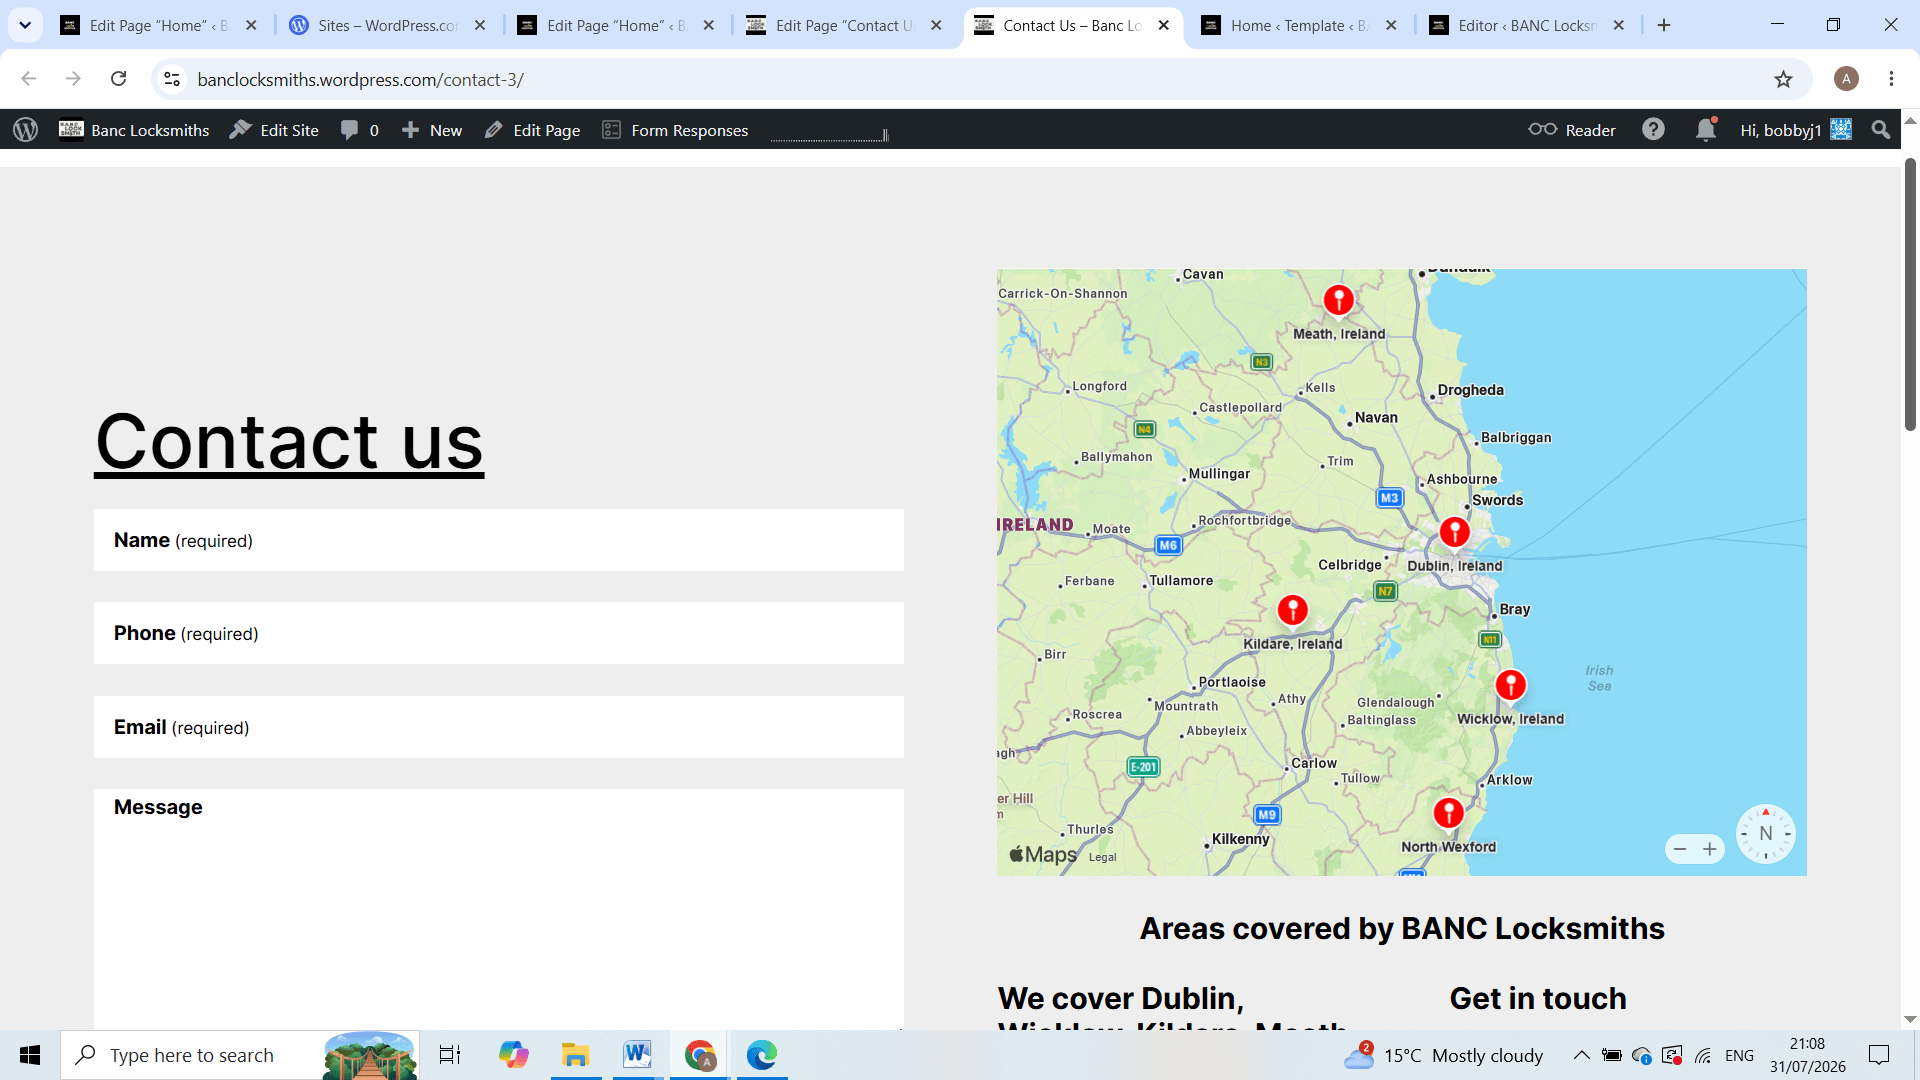1920x1080 pixels.
Task: Go back to the previous page
Action: [28, 79]
